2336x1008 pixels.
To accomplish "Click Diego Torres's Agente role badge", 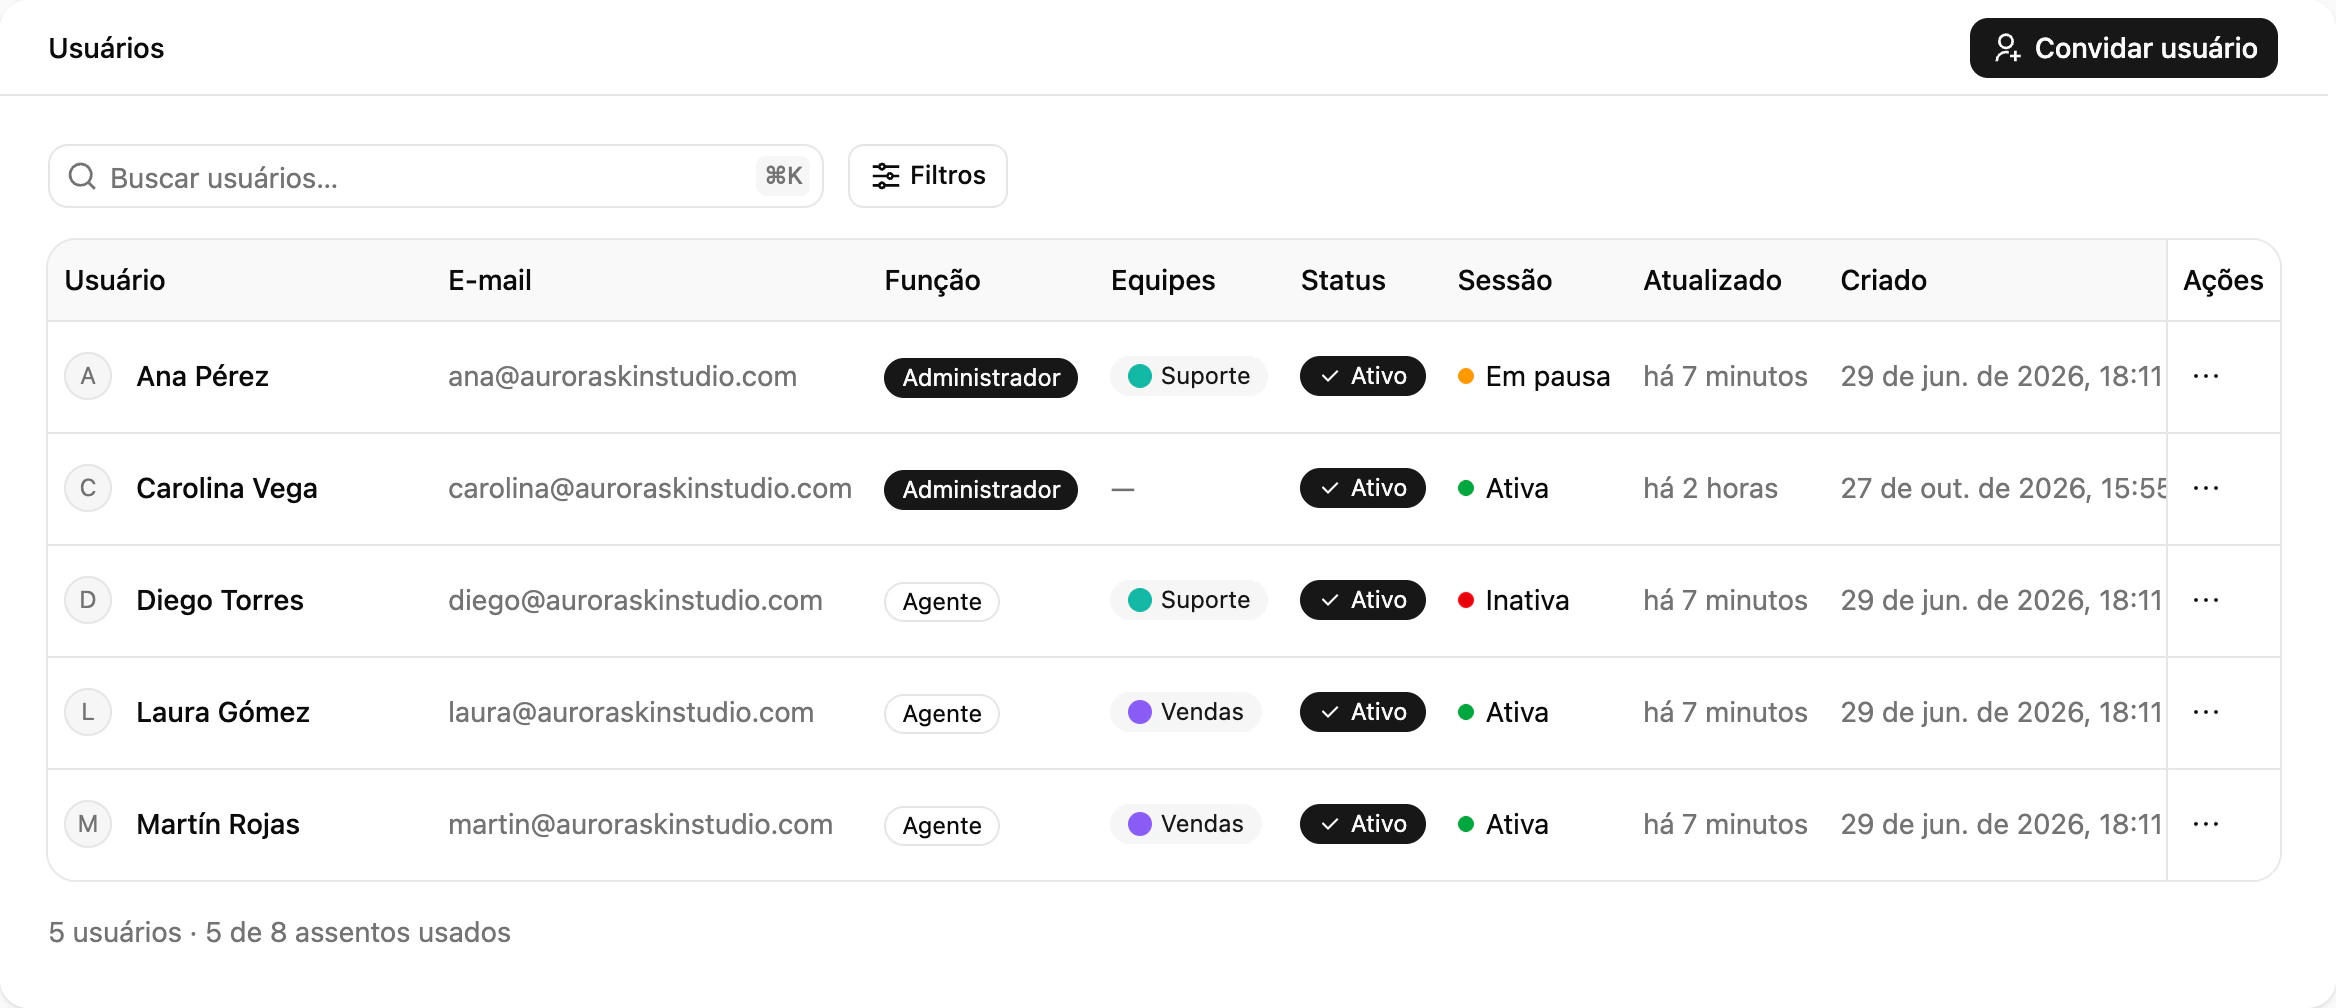I will [942, 601].
